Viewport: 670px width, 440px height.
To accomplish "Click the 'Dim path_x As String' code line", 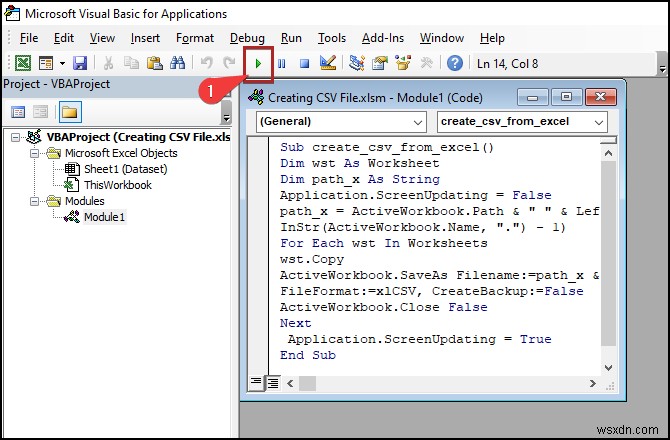I will coord(360,179).
